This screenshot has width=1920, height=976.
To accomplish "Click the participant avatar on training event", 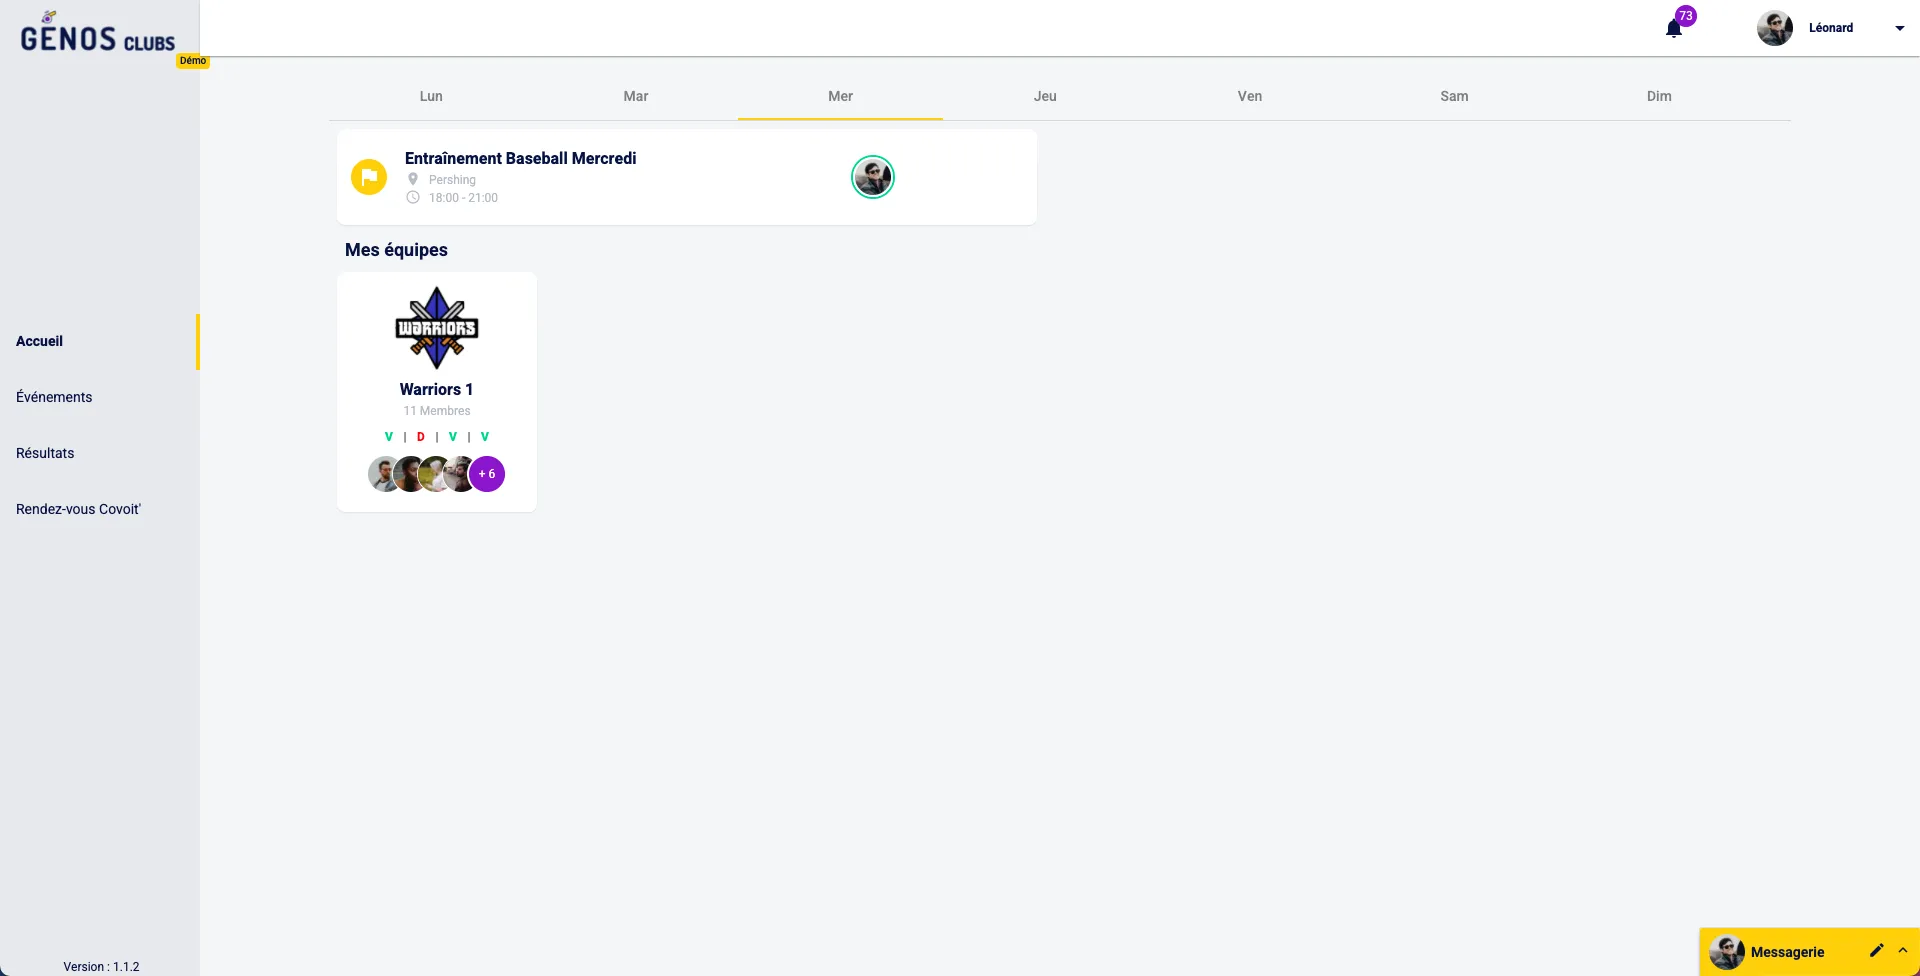I will pyautogui.click(x=872, y=177).
